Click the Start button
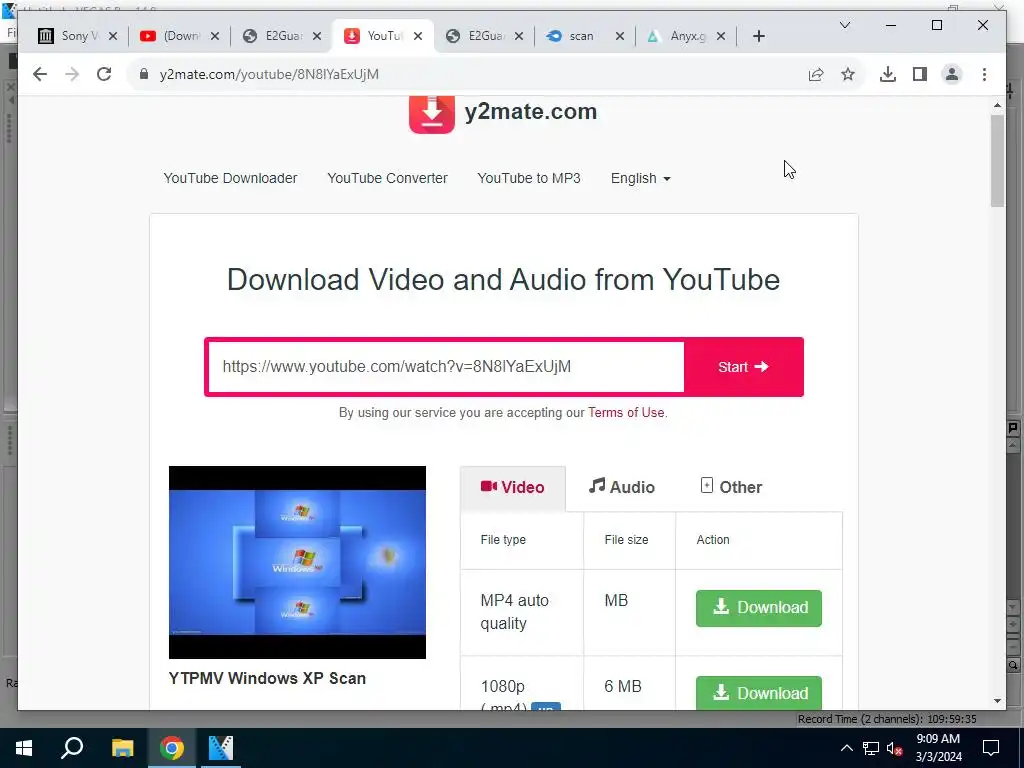The width and height of the screenshot is (1024, 768). 743,366
